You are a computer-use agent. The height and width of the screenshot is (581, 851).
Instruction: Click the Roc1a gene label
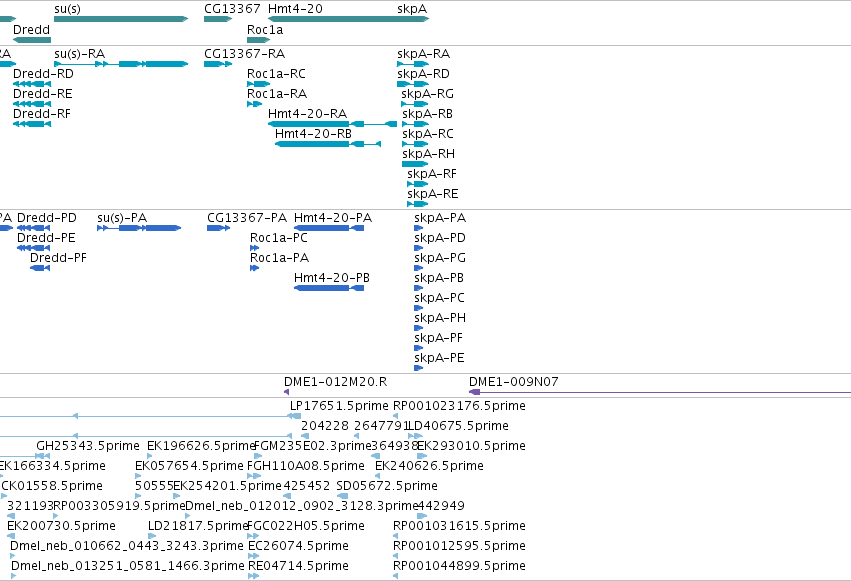265,30
